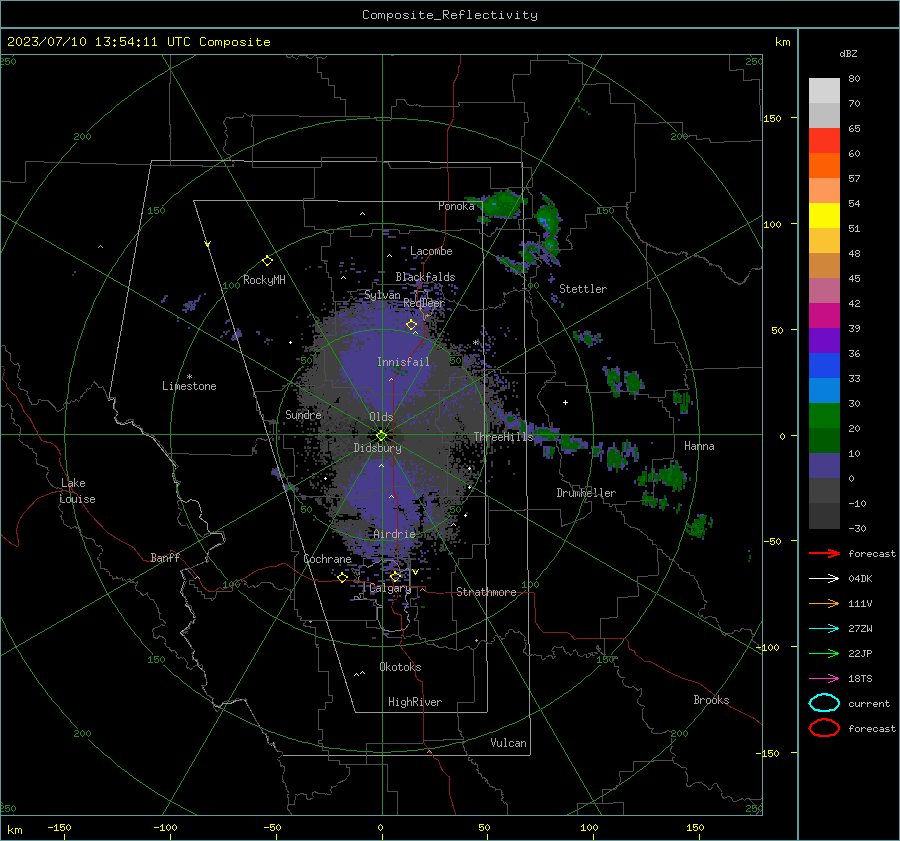Screen dimensions: 900x841
Task: Click the intense magenta-core storm cell east of Ponoka
Action: coord(546,223)
